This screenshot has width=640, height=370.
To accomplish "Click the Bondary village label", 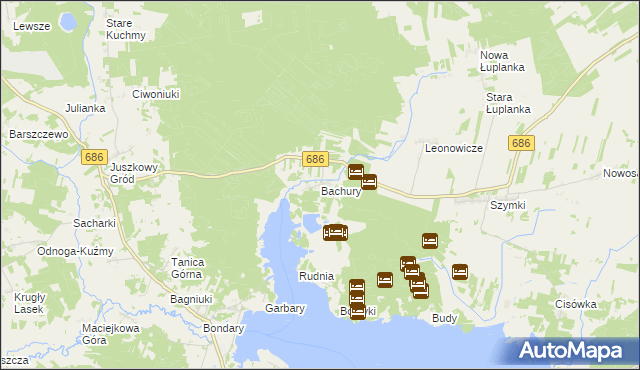I will pyautogui.click(x=223, y=328).
